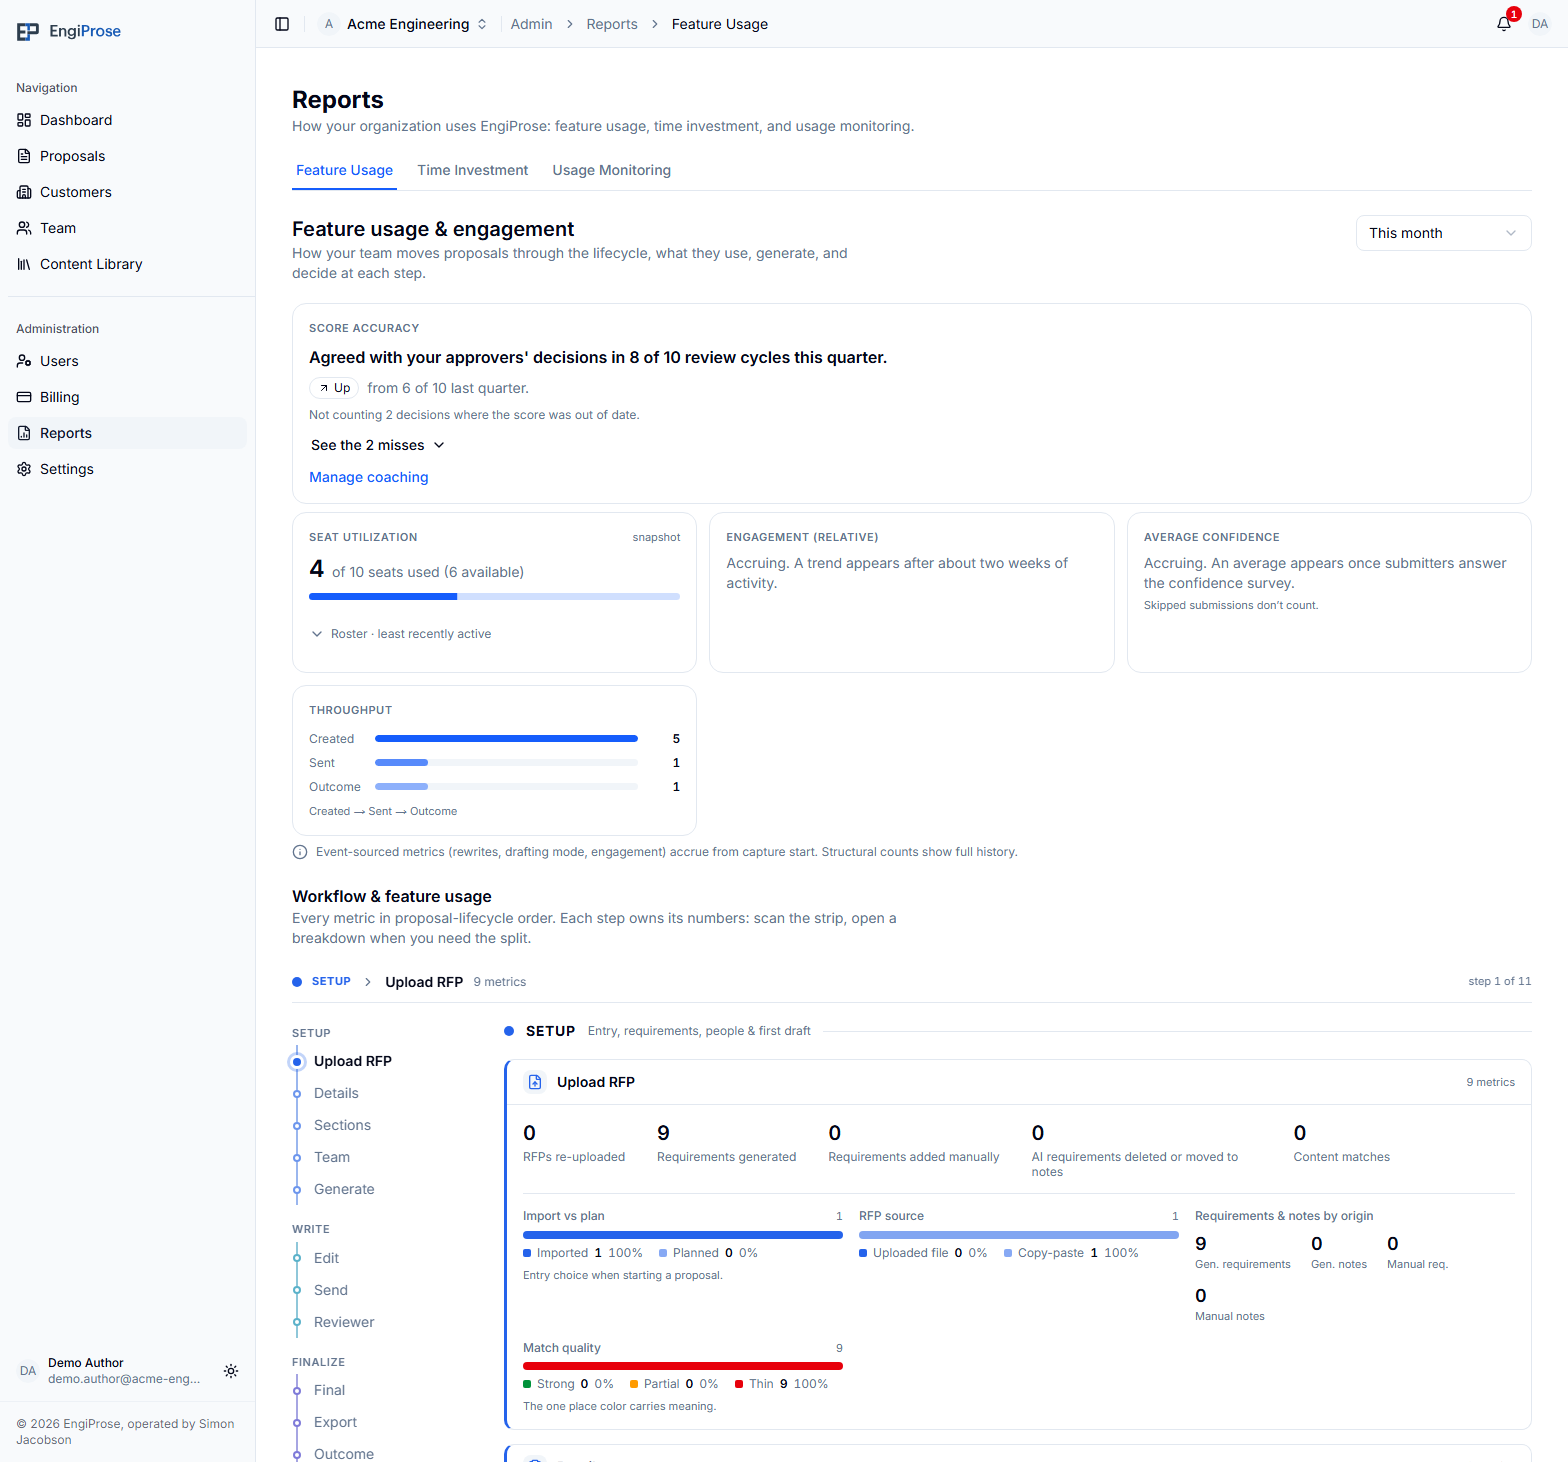Click the SETUP breadcrumb label
The image size is (1568, 1462).
pos(331,982)
